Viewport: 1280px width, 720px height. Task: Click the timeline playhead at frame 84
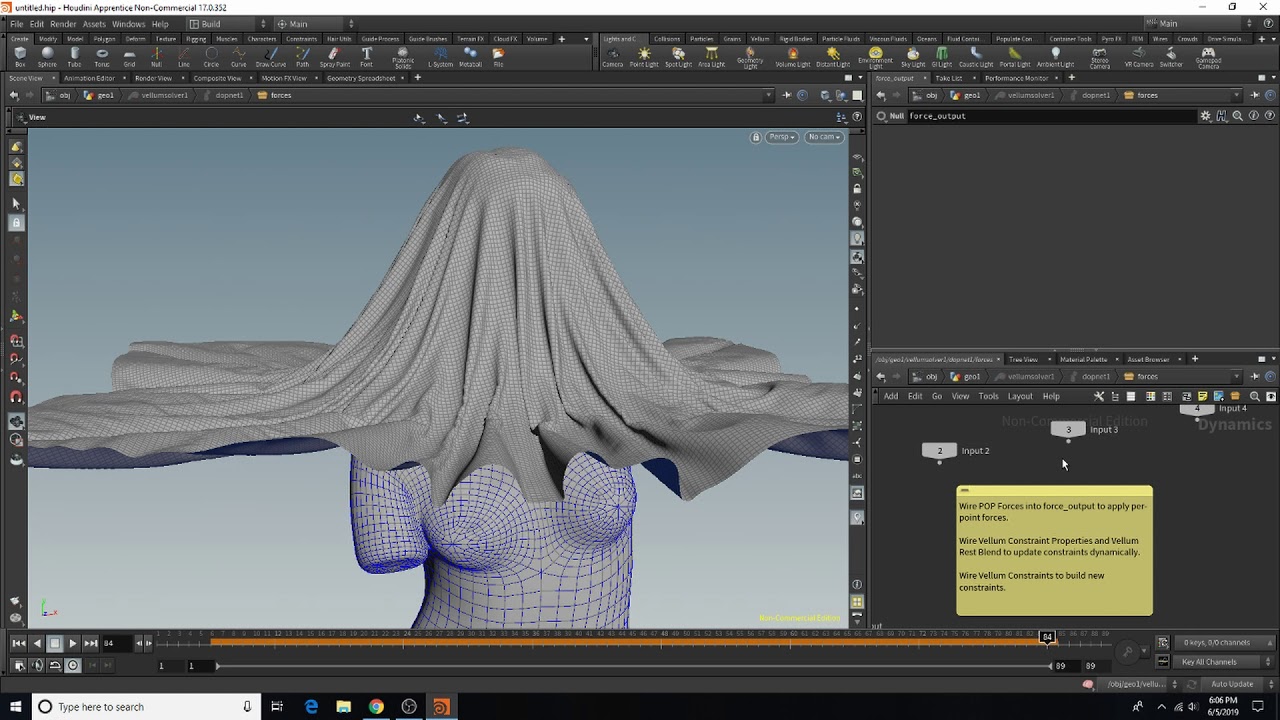pos(1047,637)
